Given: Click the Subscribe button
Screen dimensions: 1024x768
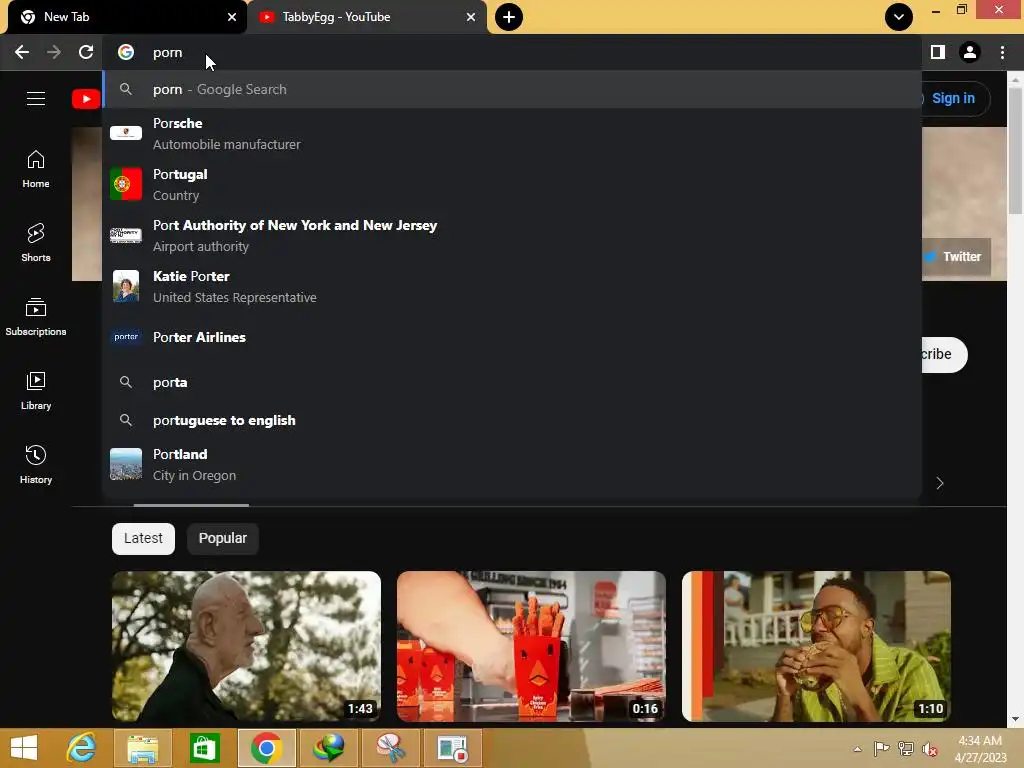Looking at the screenshot, I should coord(944,355).
